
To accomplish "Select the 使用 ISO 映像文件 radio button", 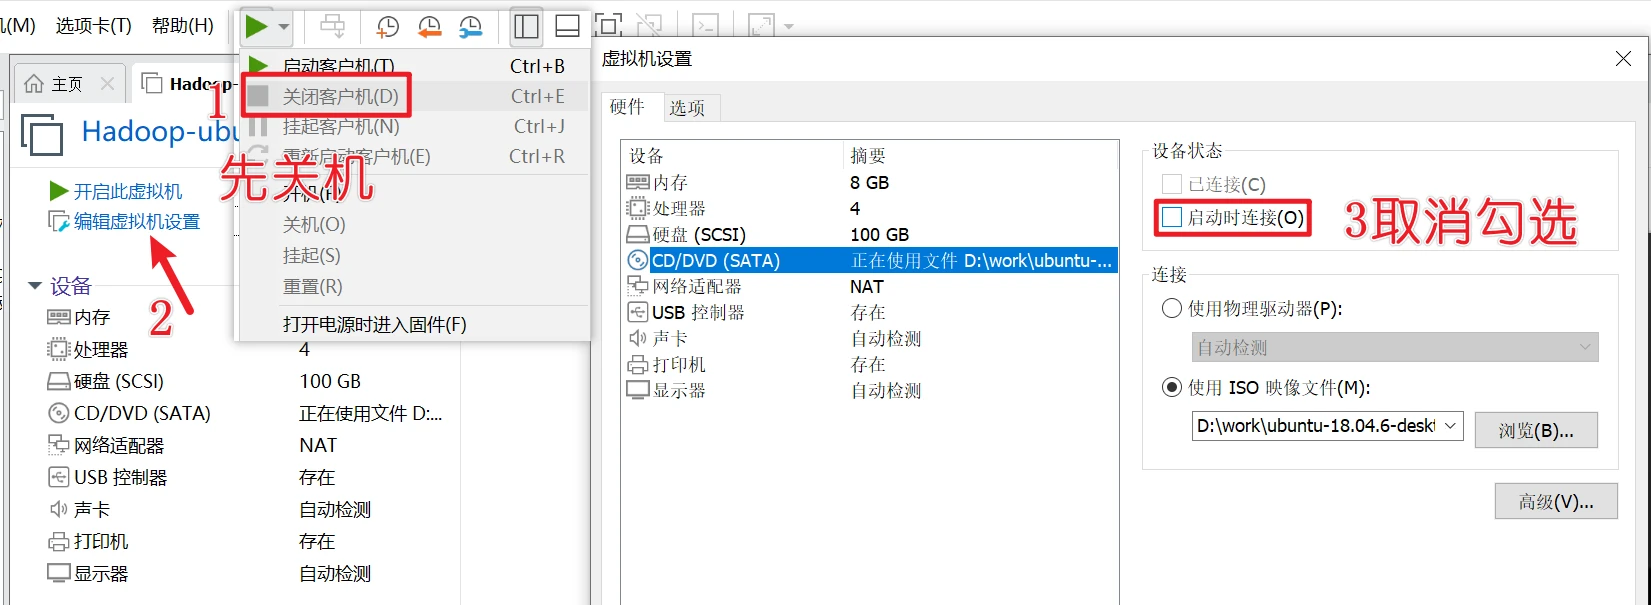I will (1171, 388).
